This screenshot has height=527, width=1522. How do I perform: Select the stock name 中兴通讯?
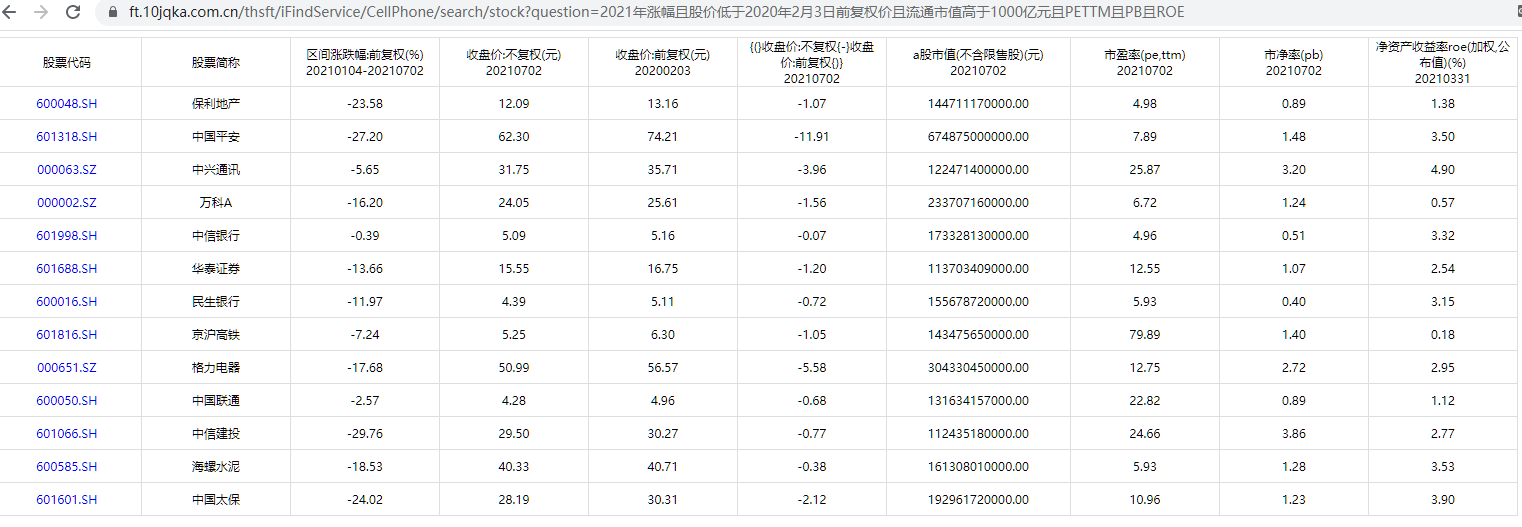(216, 170)
